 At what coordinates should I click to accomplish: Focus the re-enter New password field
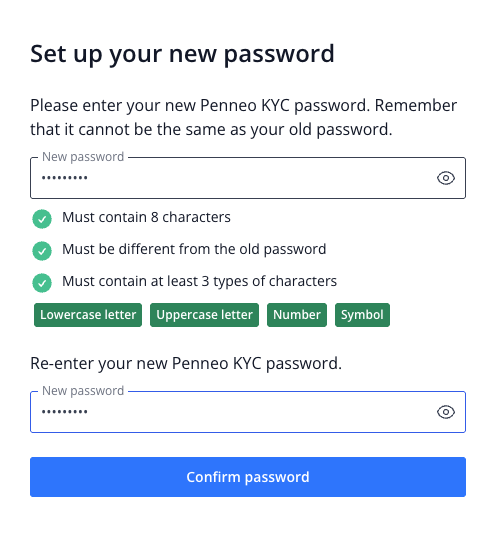pyautogui.click(x=248, y=412)
